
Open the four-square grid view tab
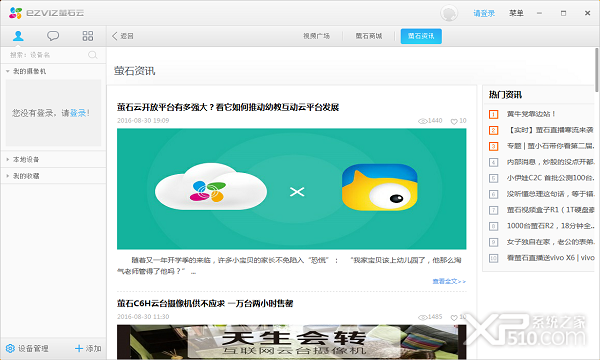(88, 36)
